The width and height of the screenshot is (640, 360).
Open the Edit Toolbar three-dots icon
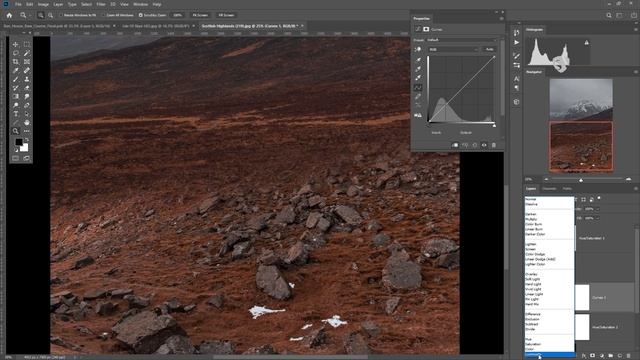[27, 131]
